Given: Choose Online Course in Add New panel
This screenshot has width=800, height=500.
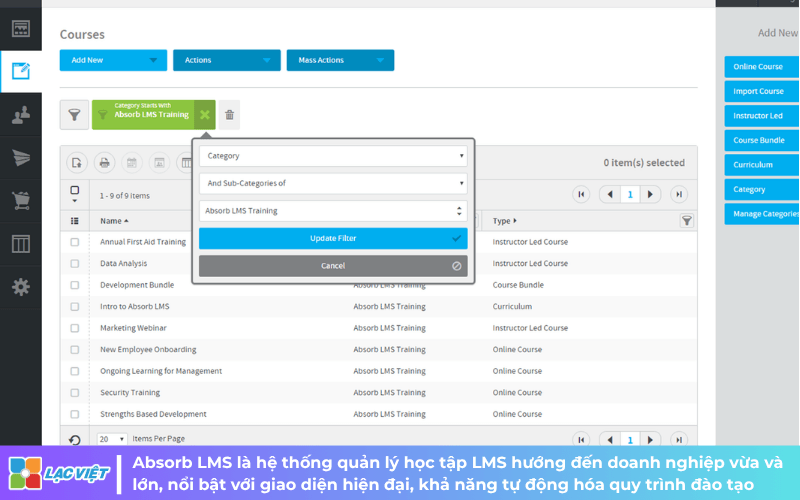Looking at the screenshot, I should [x=762, y=67].
